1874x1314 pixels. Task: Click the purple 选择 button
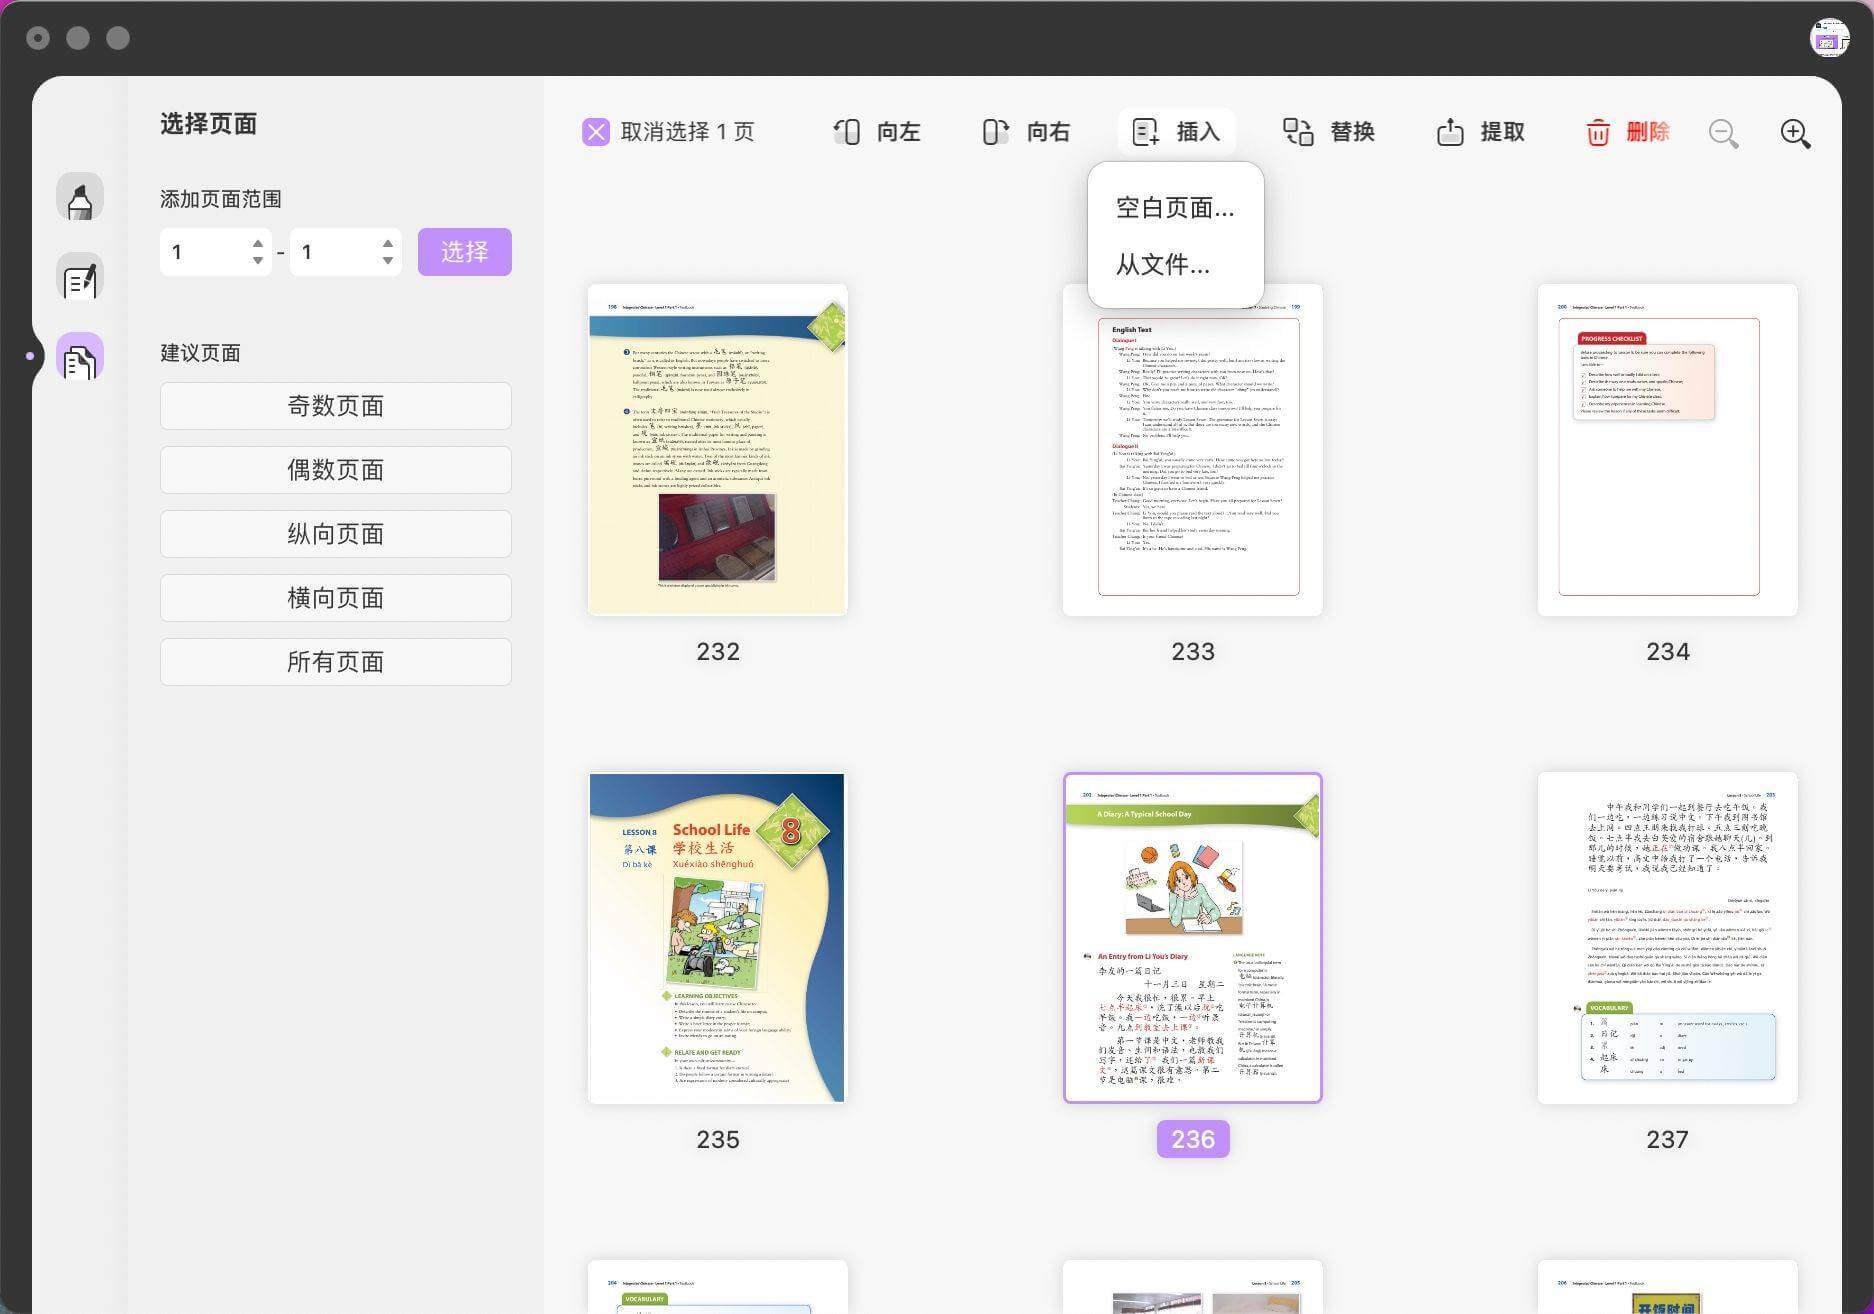coord(465,252)
